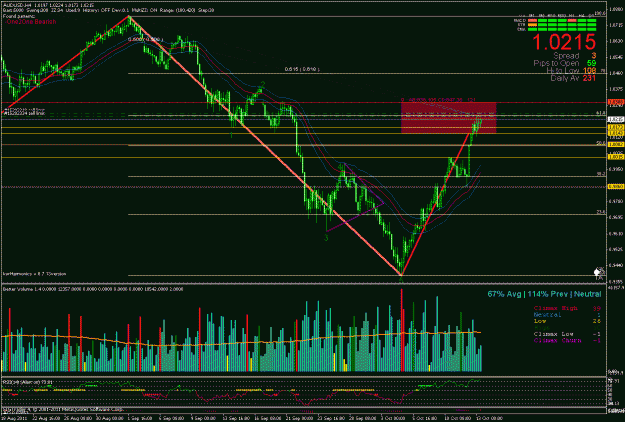Click the Spread label
625x422 pixels.
(x=566, y=56)
